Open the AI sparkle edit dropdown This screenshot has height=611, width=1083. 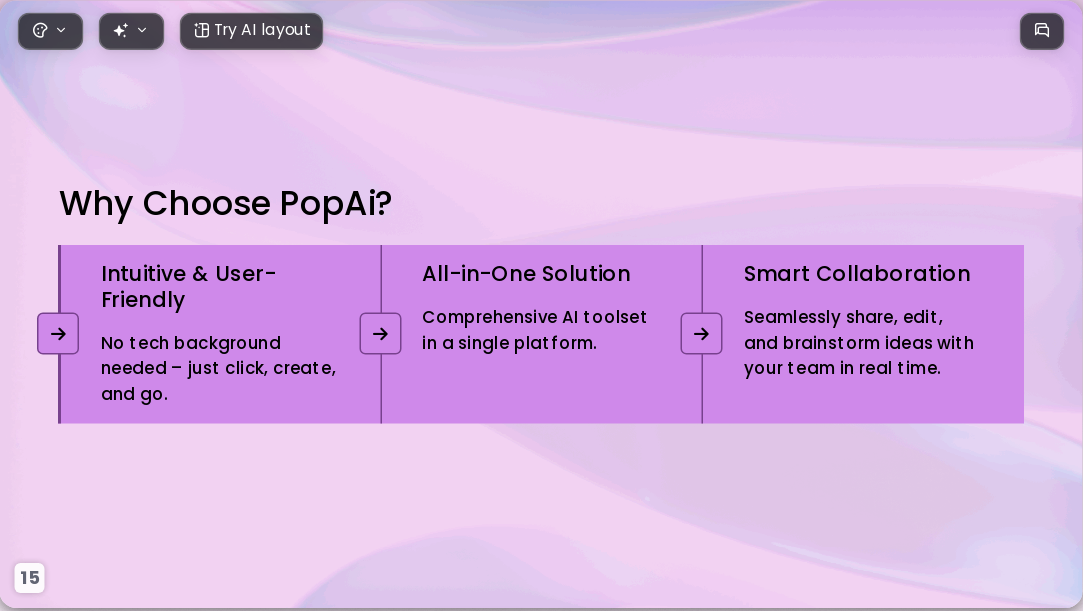(131, 31)
